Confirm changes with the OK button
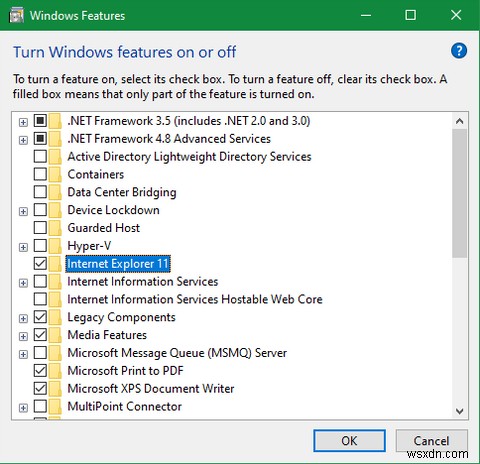The width and height of the screenshot is (480, 464). (x=349, y=441)
